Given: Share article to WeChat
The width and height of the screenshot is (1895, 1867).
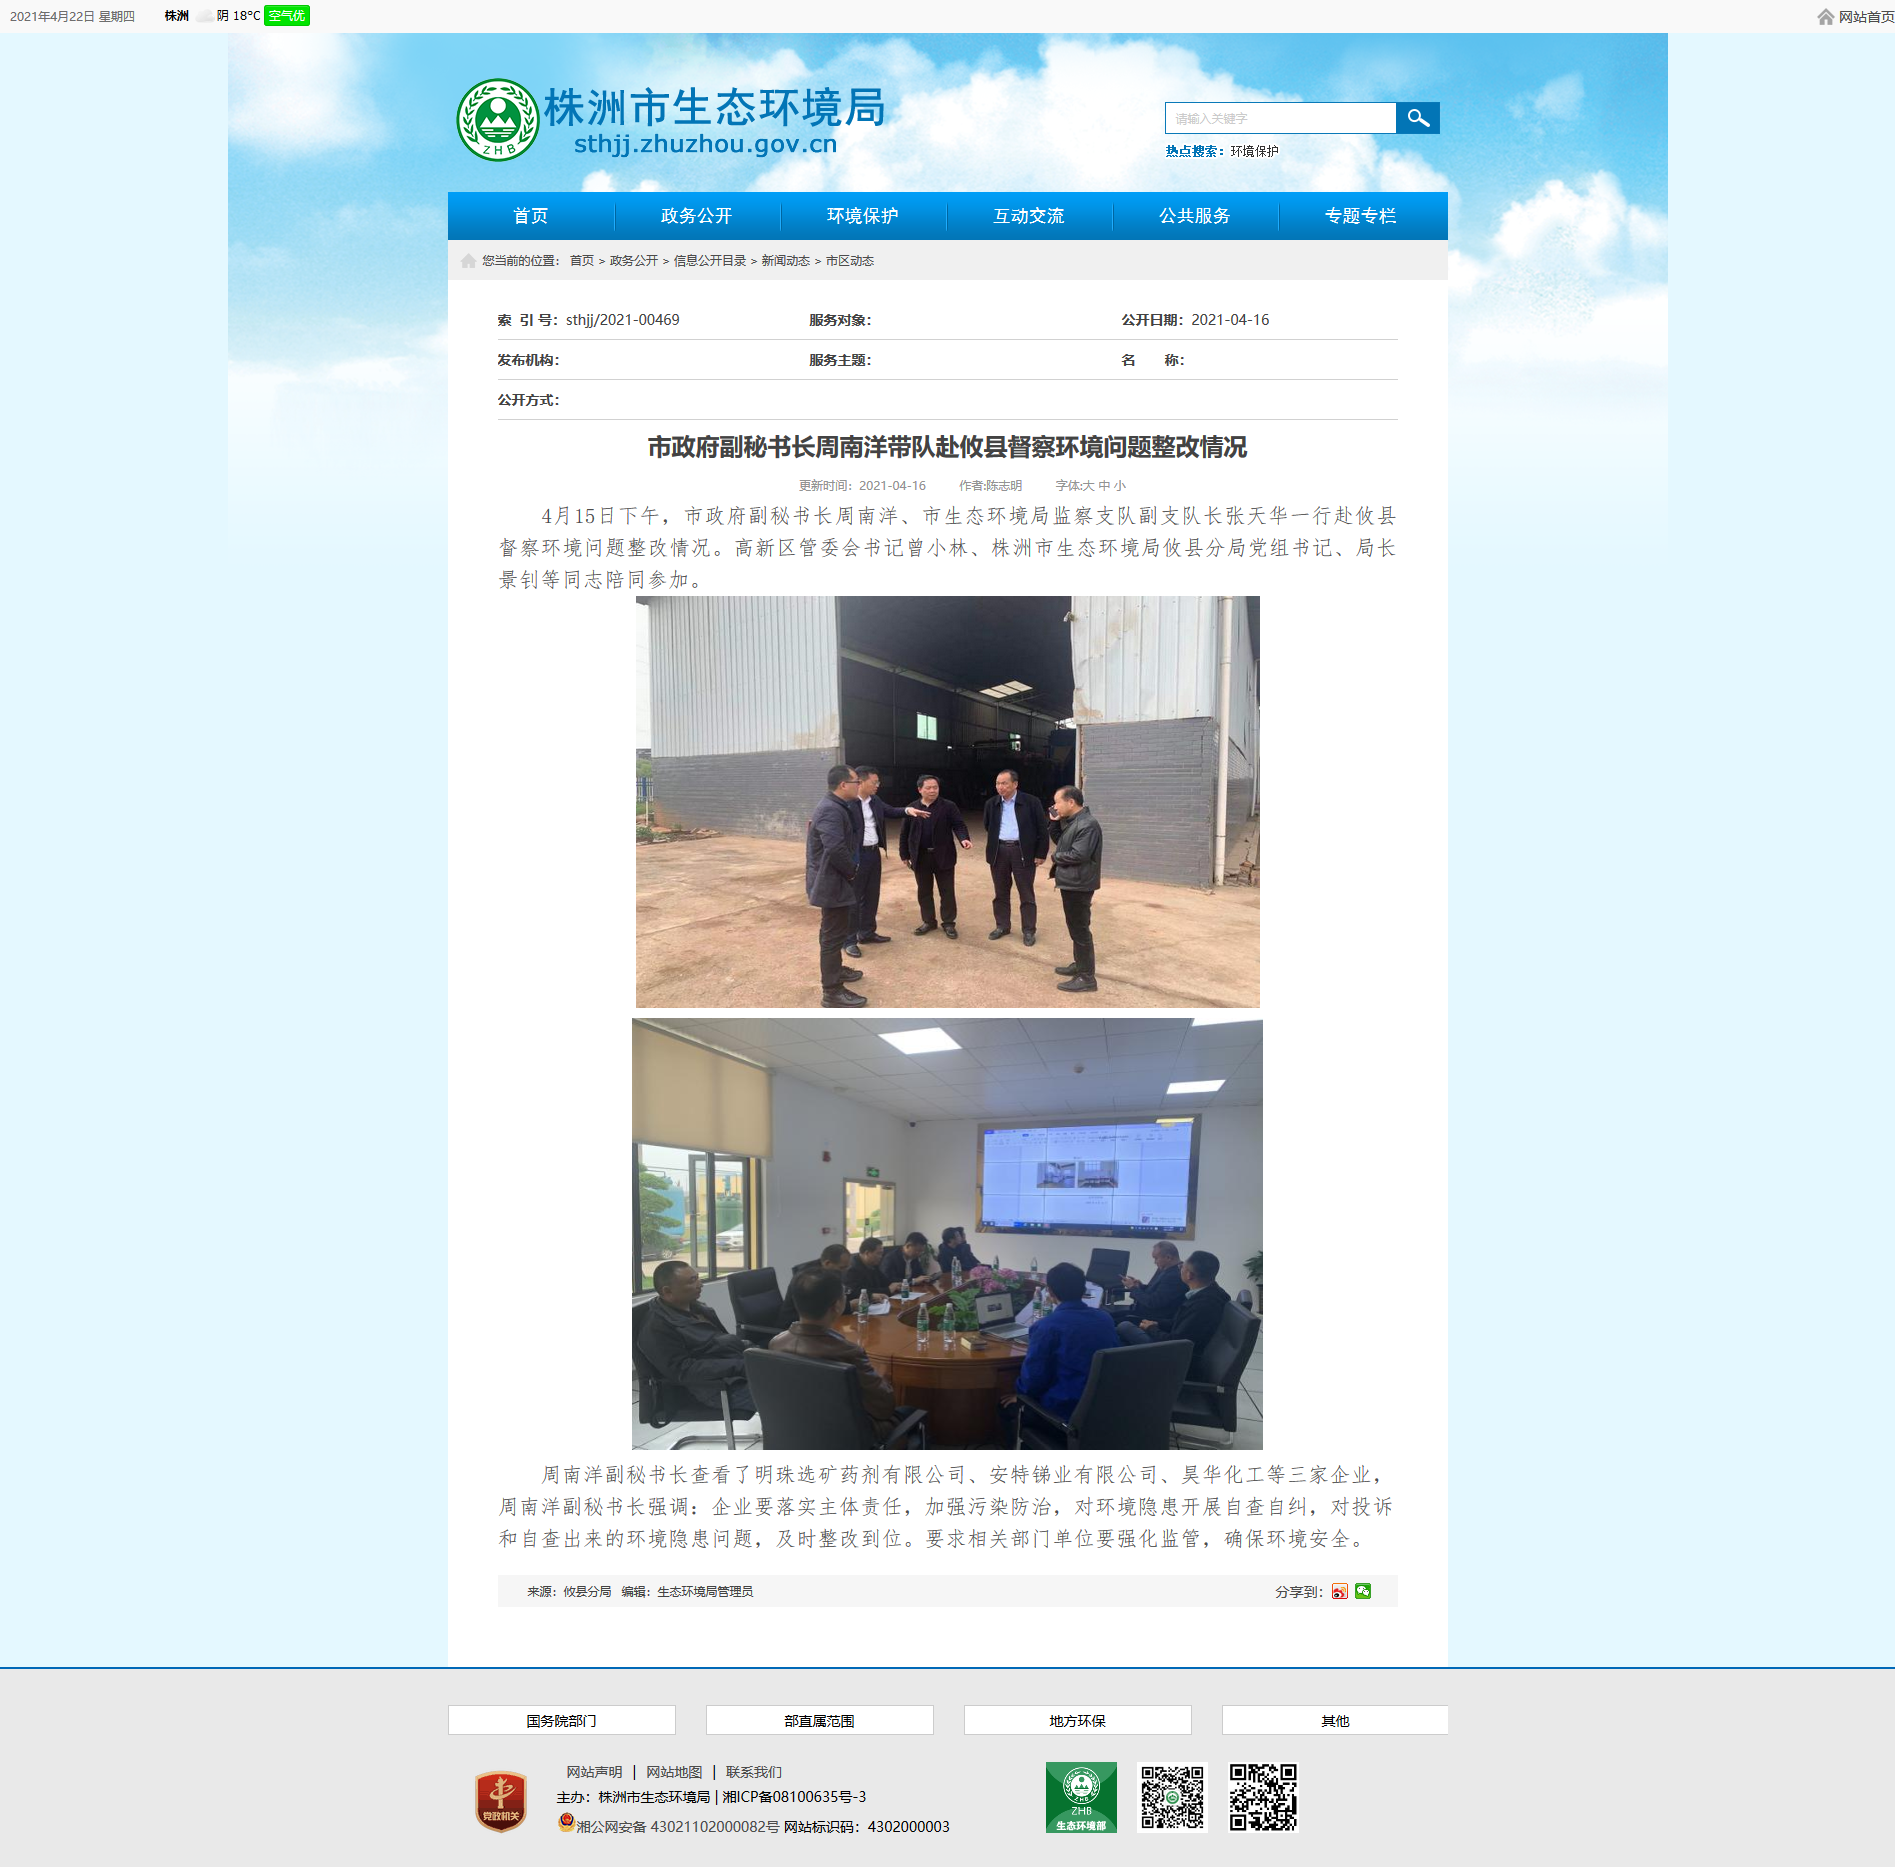Looking at the screenshot, I should [1363, 1591].
